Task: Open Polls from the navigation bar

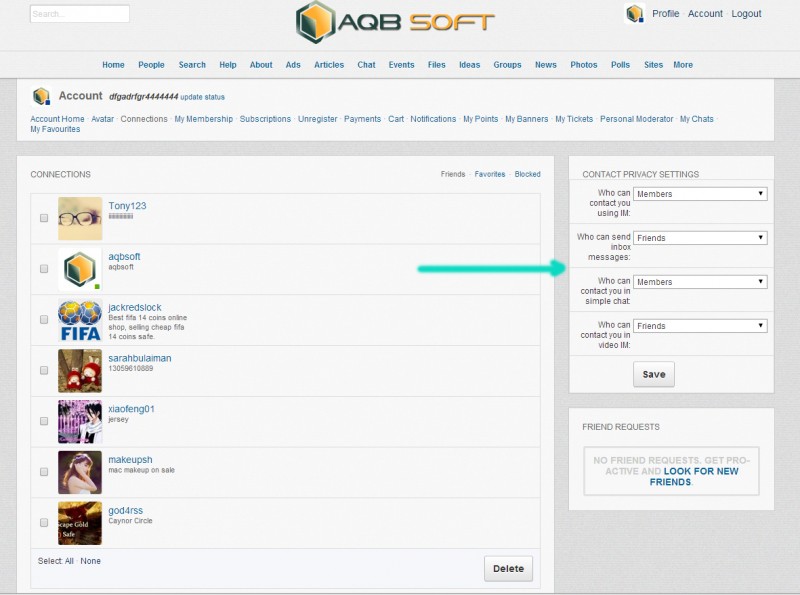Action: click(x=620, y=65)
